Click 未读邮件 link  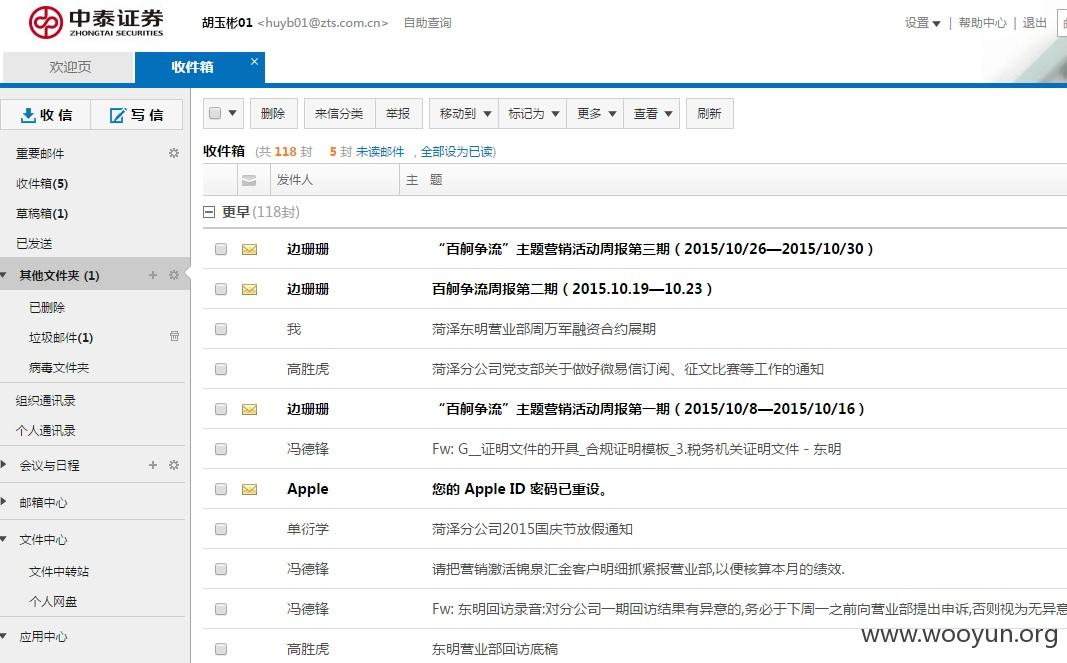380,152
